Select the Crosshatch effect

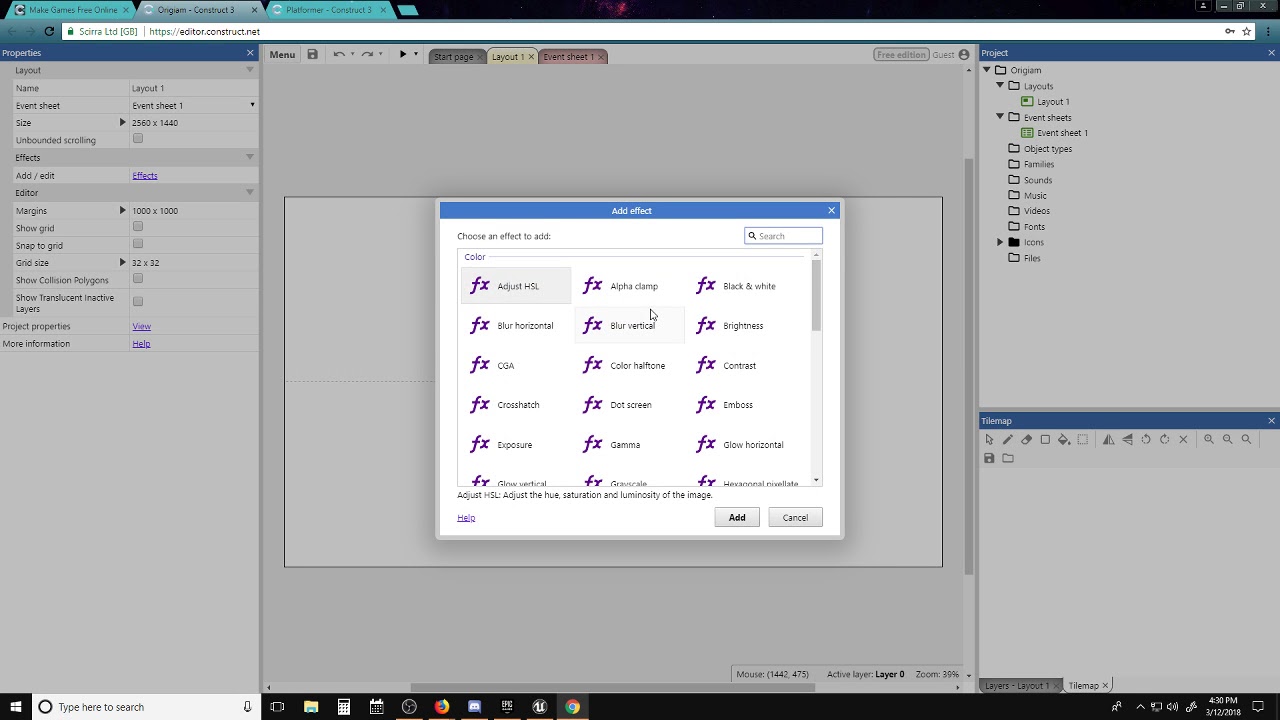tap(516, 405)
